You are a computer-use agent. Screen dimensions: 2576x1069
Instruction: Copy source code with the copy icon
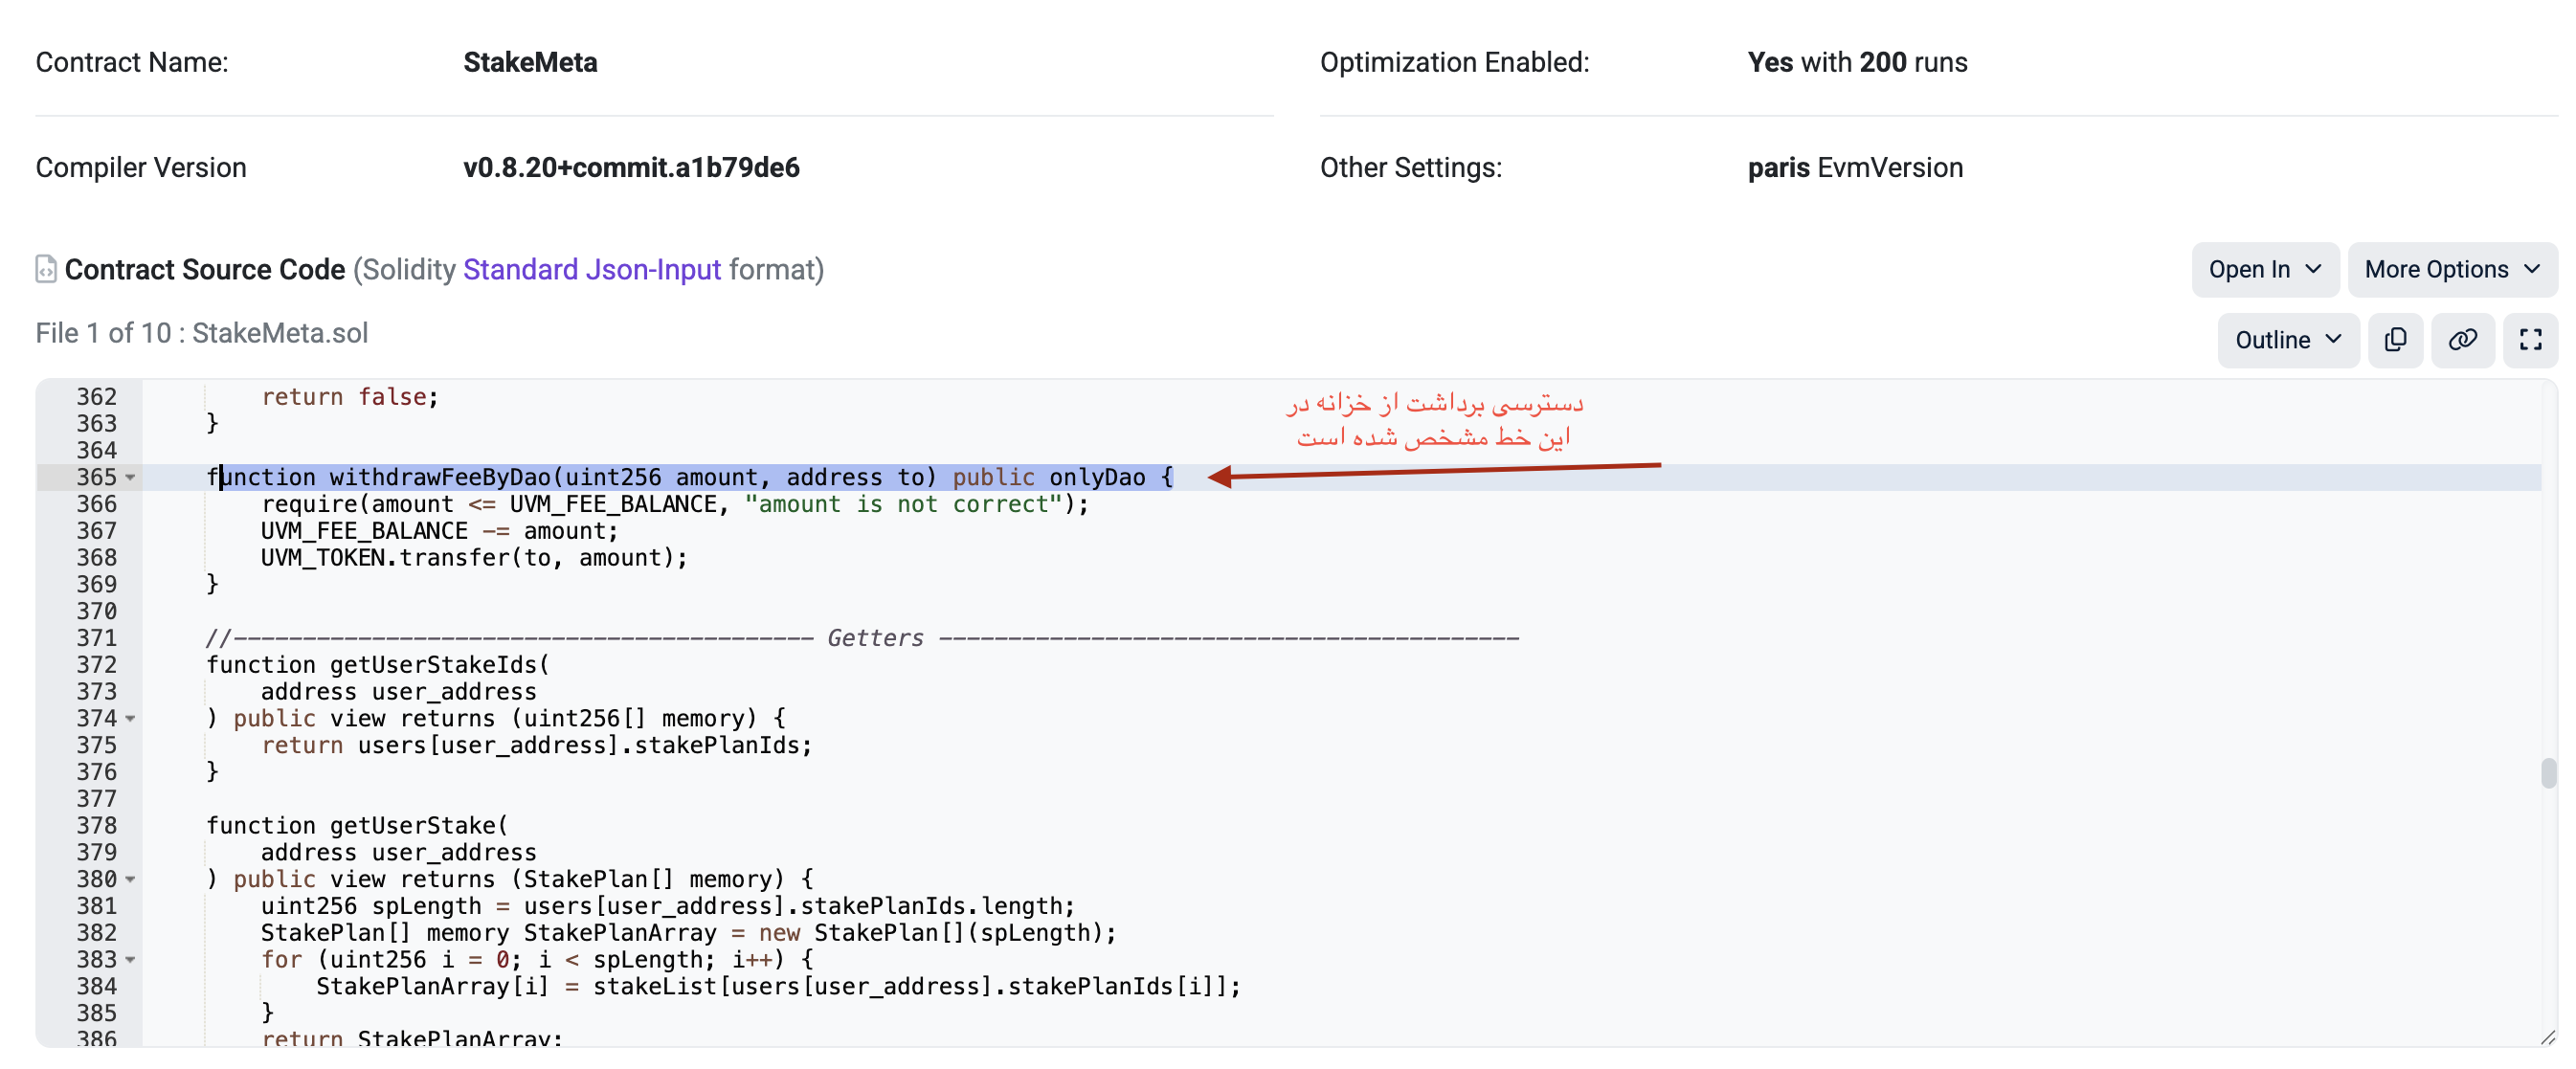(2395, 340)
